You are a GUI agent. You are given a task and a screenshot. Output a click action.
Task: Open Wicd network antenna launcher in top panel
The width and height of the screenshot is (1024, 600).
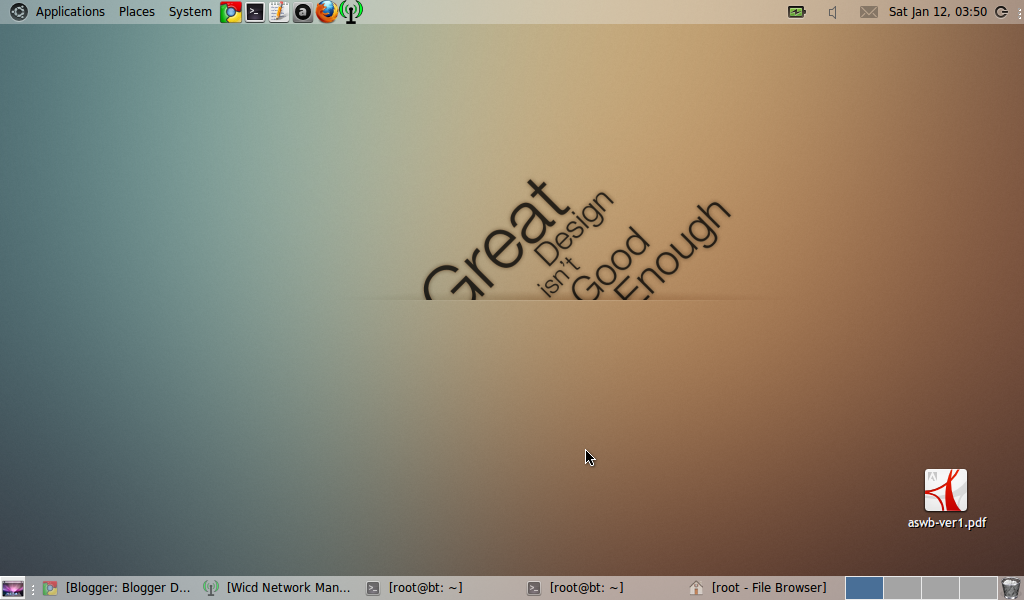(351, 12)
